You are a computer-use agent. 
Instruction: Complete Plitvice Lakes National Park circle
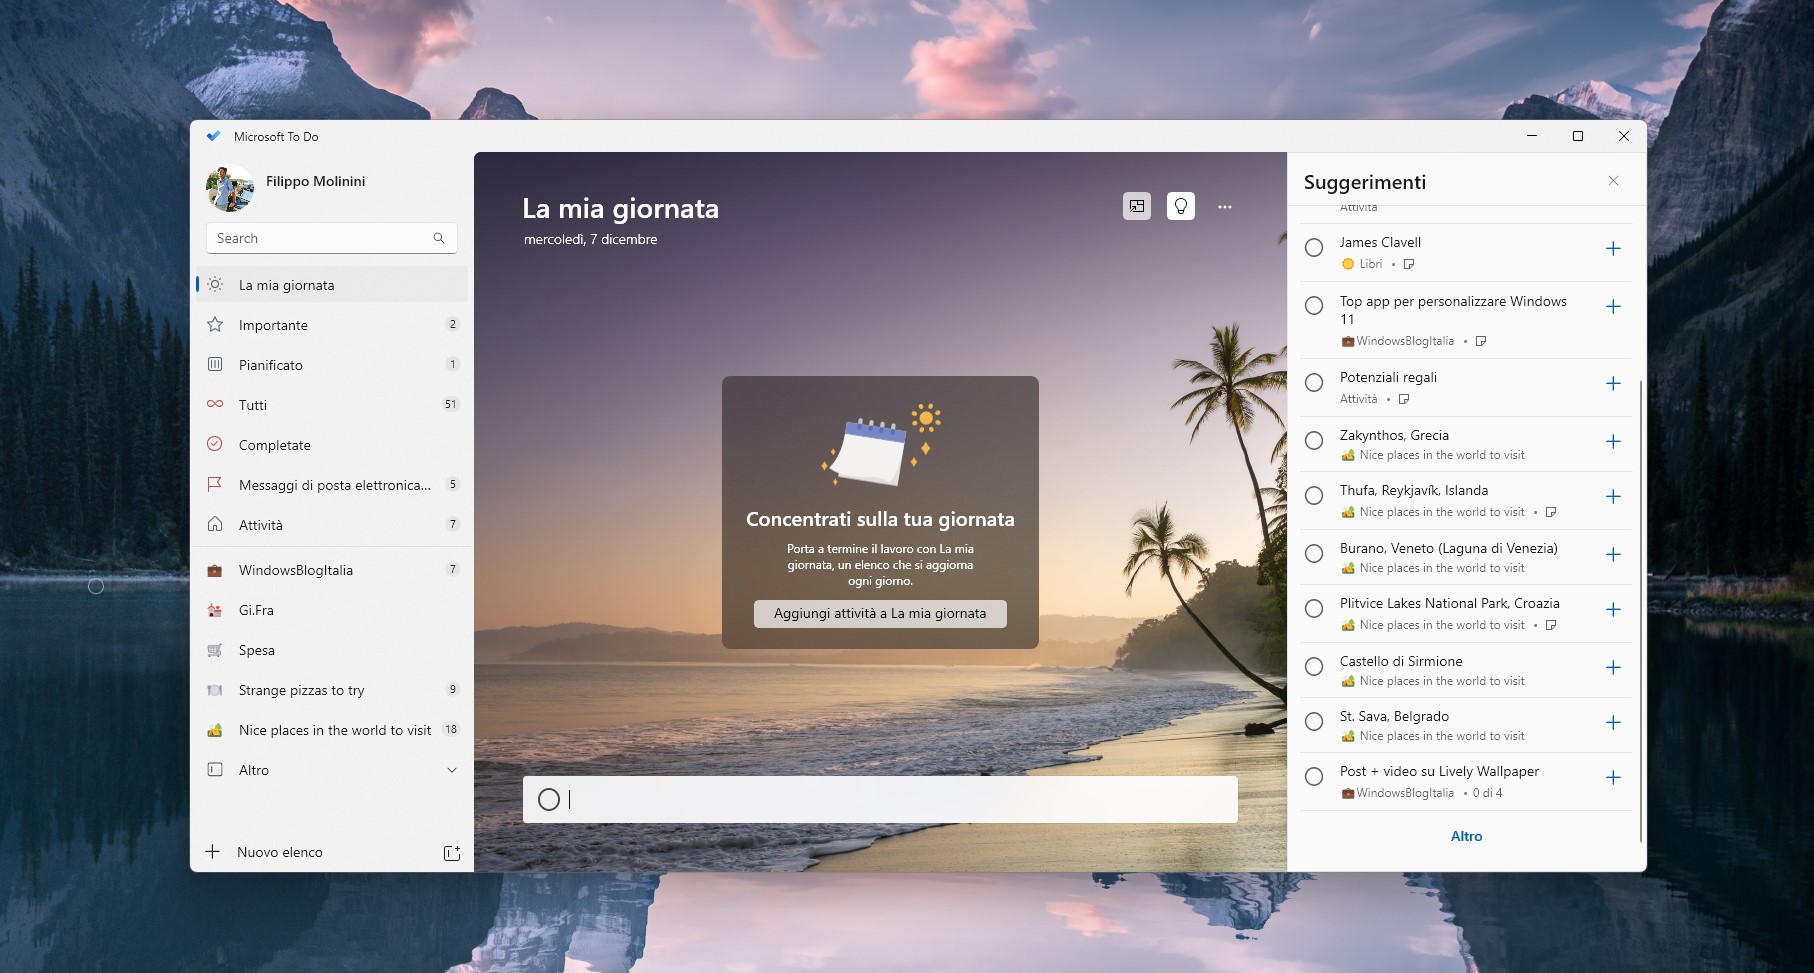click(1314, 609)
